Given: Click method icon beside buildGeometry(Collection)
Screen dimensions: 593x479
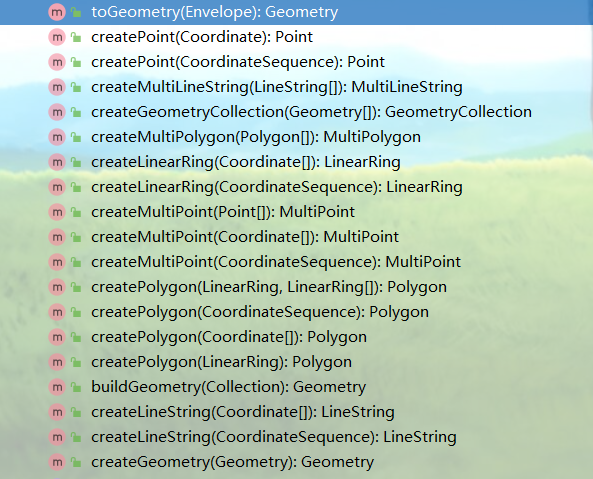Looking at the screenshot, I should pos(57,387).
